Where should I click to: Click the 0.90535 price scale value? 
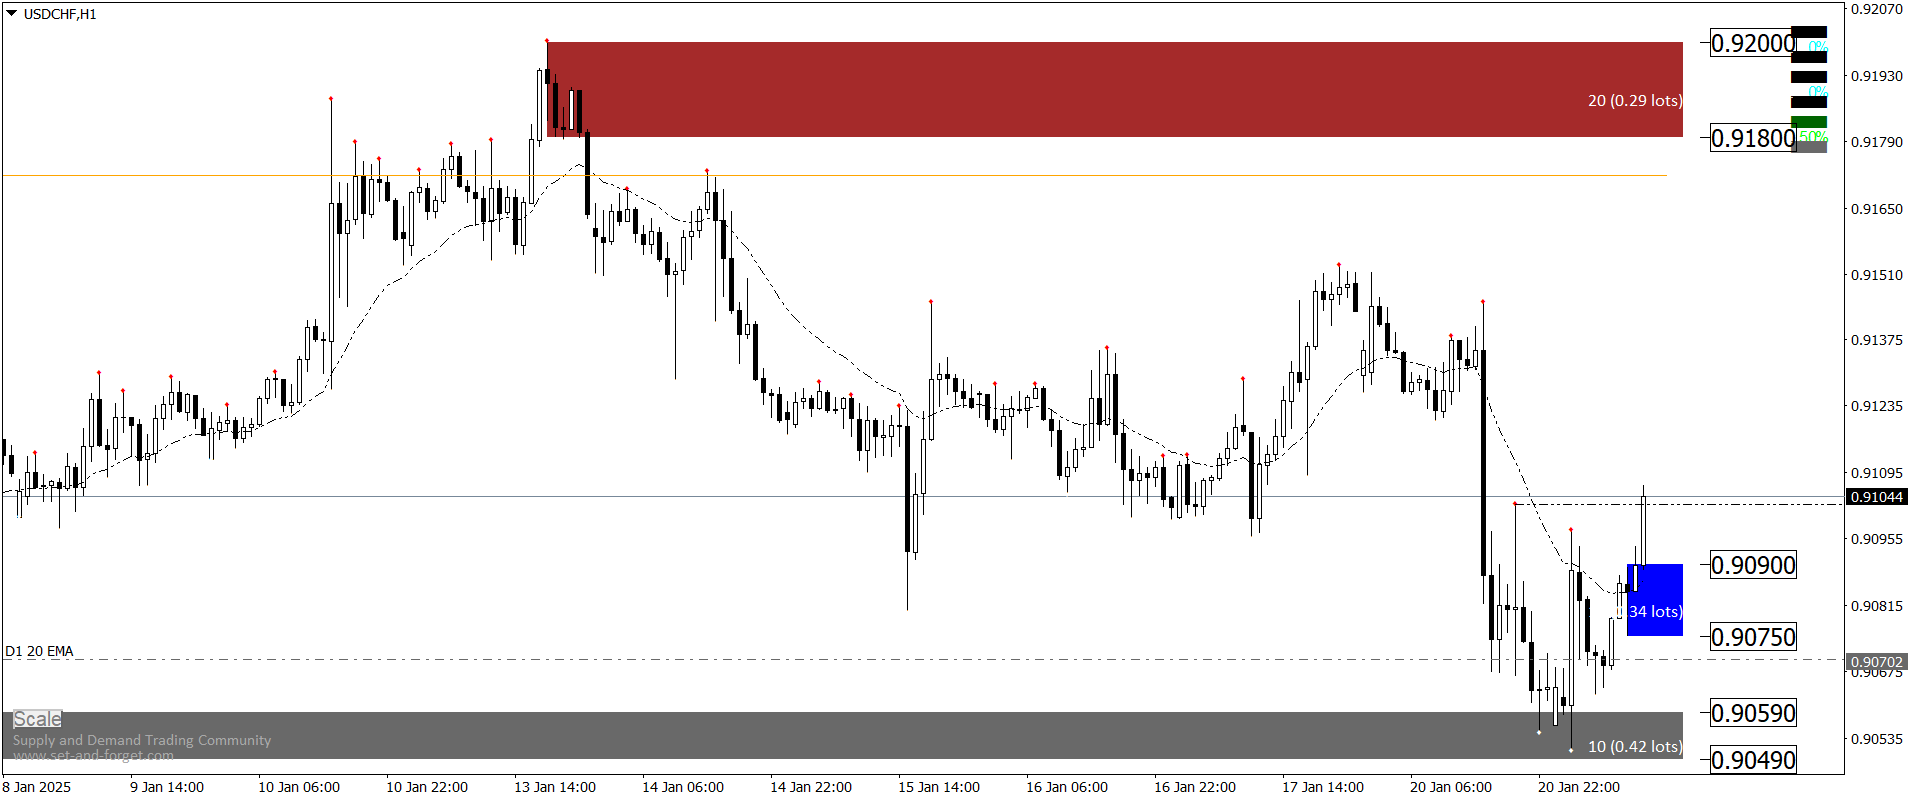click(1877, 739)
